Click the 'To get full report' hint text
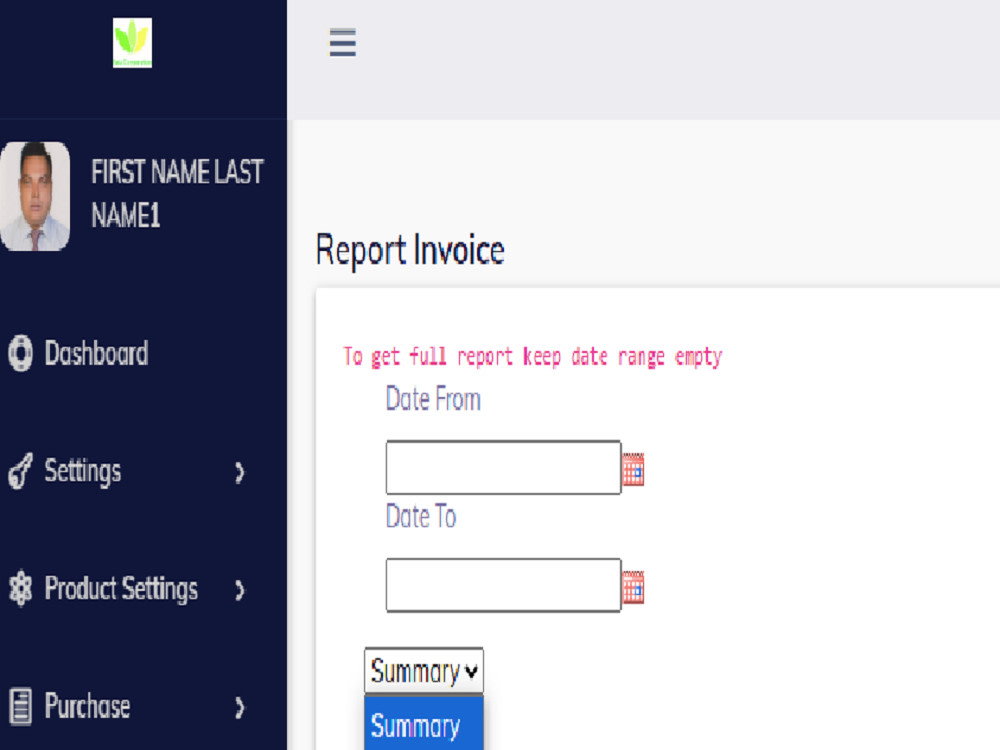Image resolution: width=1000 pixels, height=750 pixels. (x=533, y=357)
